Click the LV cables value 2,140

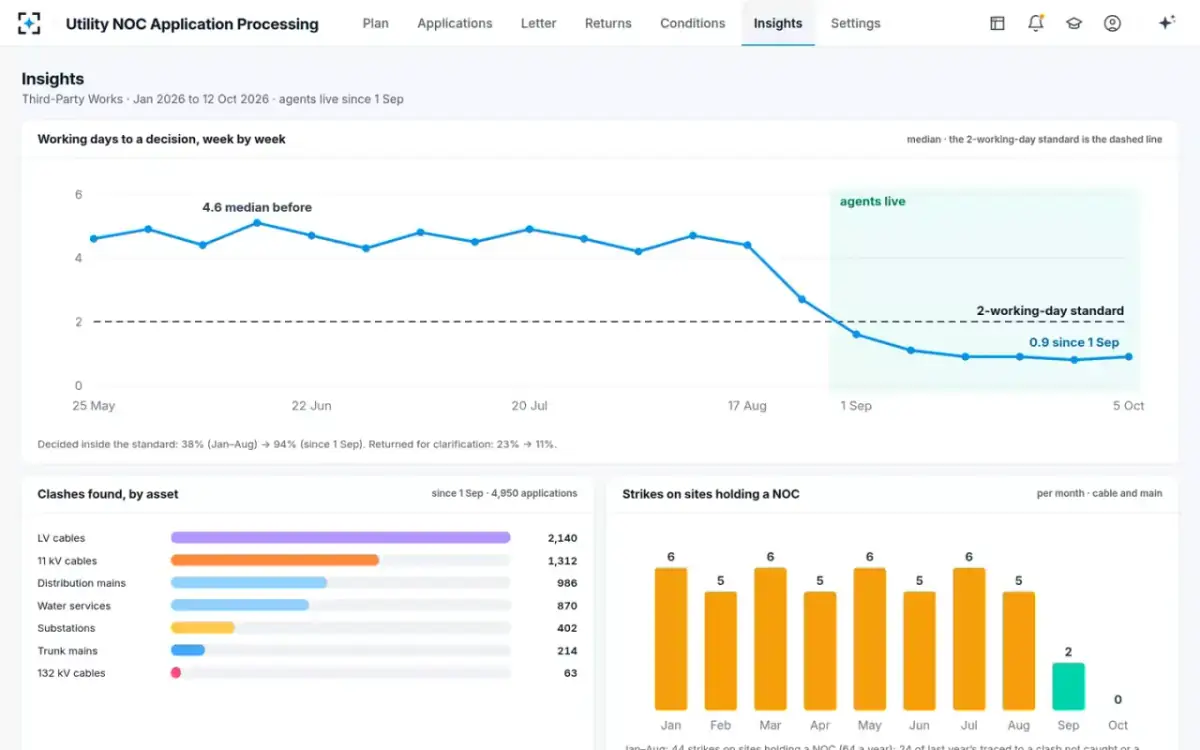563,538
